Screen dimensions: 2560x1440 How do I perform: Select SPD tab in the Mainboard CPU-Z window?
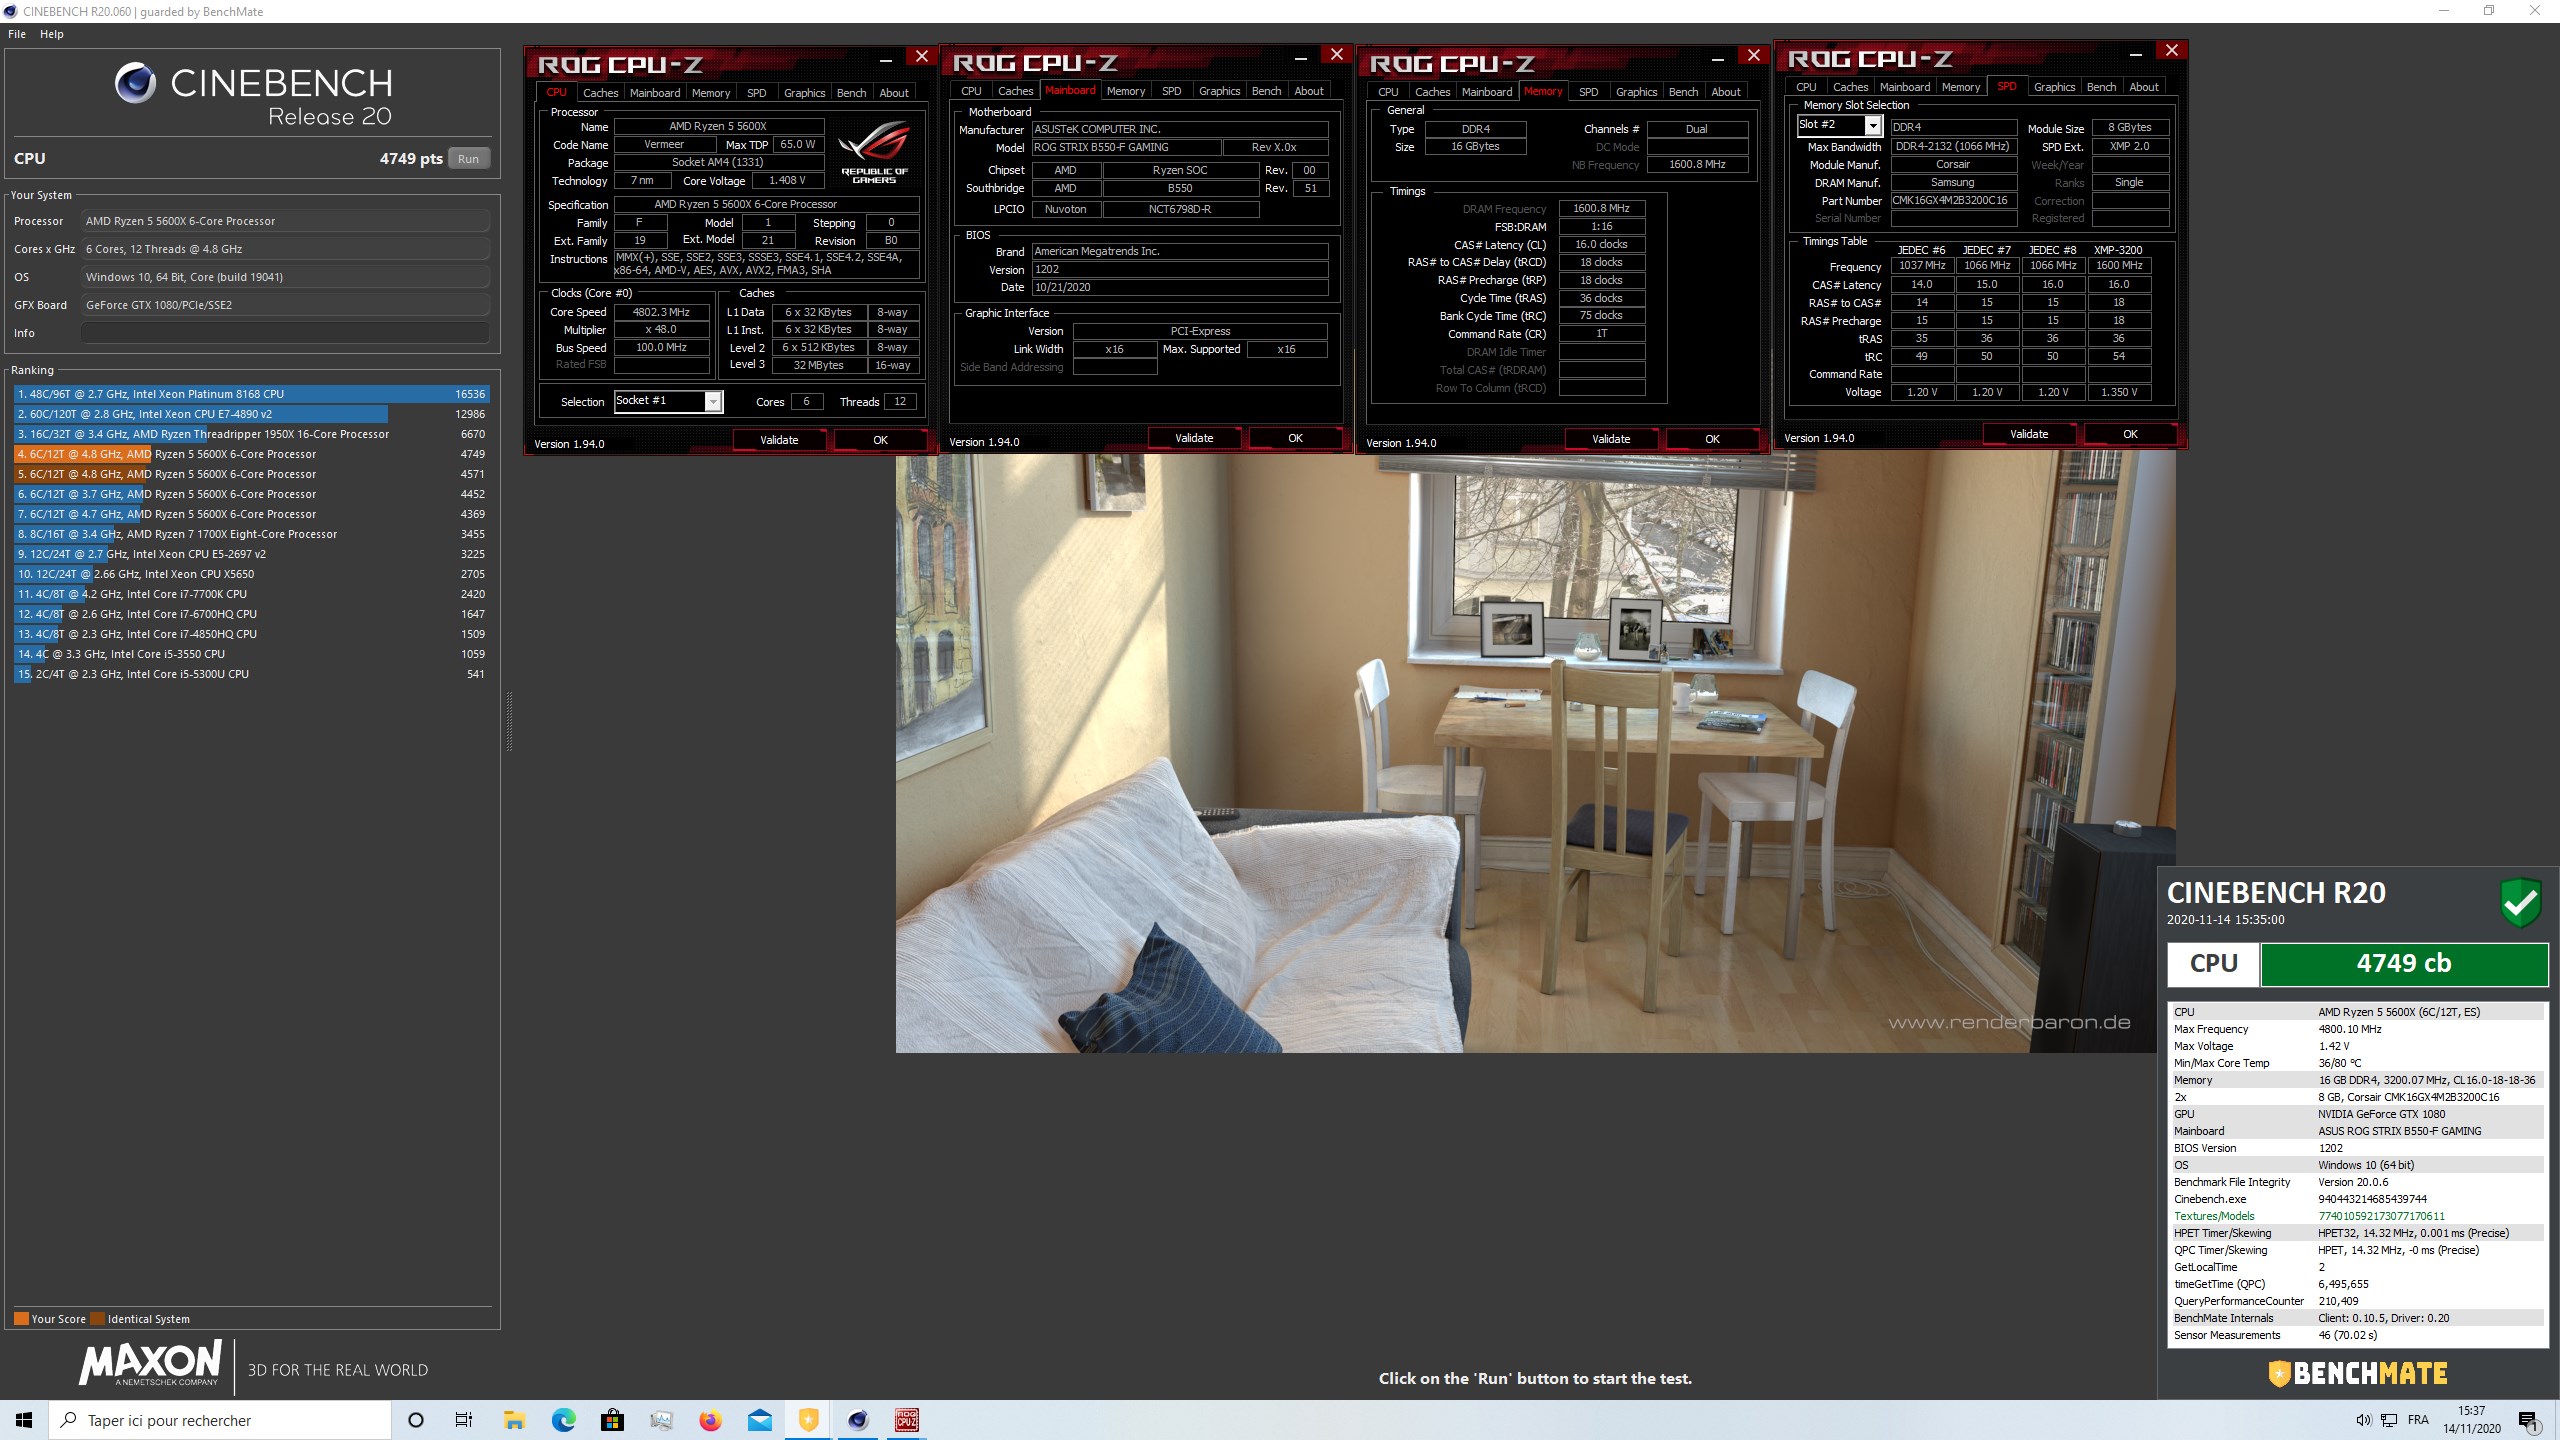tap(1171, 91)
